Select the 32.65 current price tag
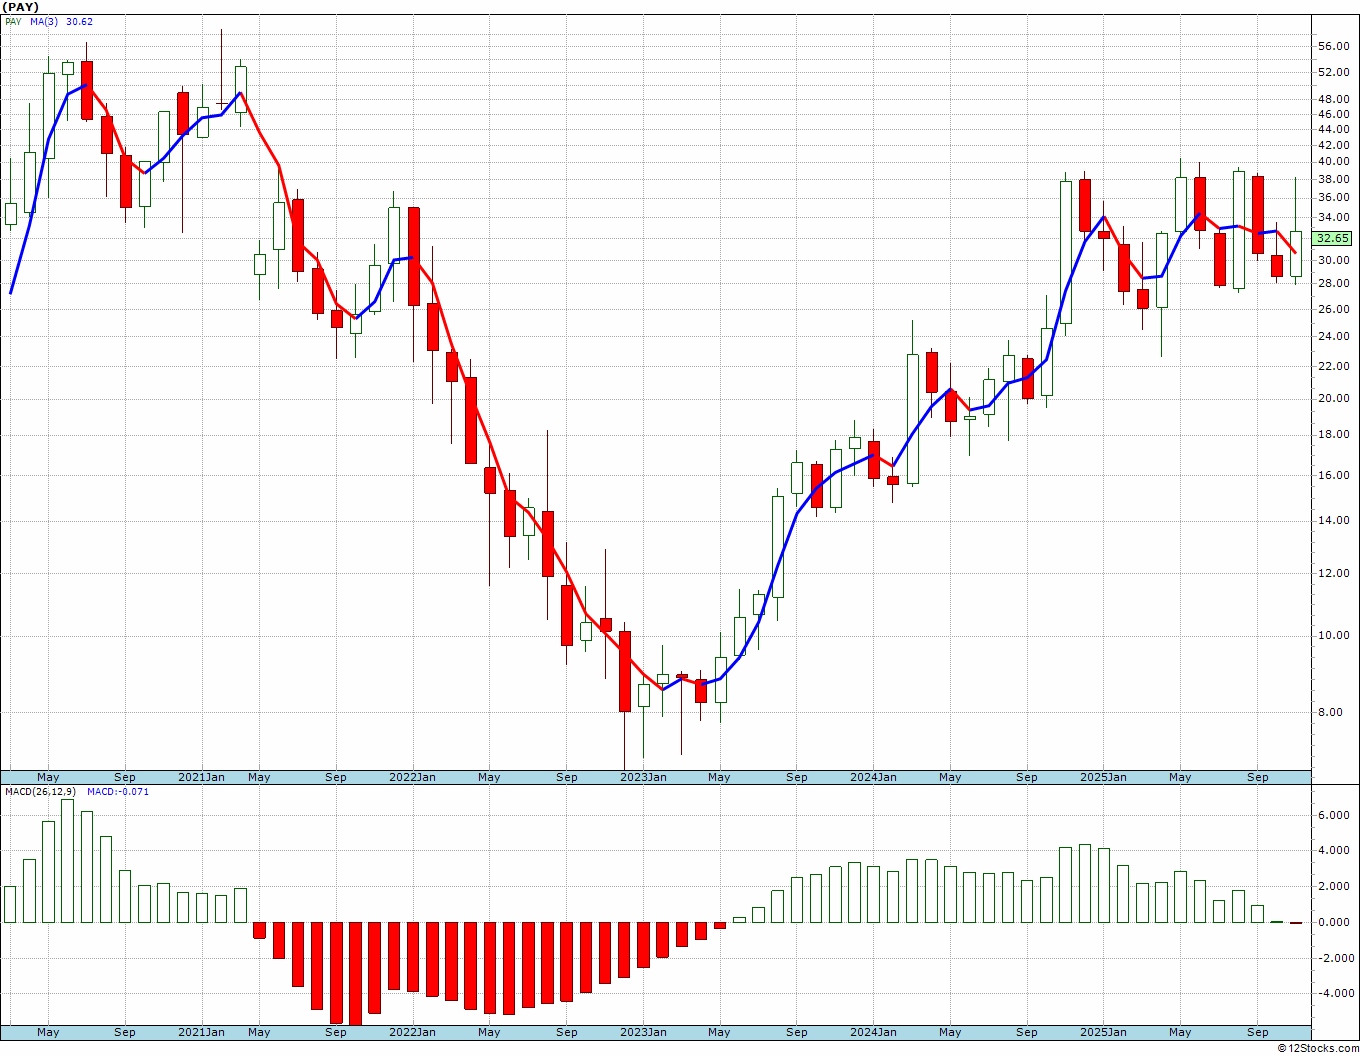This screenshot has width=1360, height=1056. point(1332,238)
